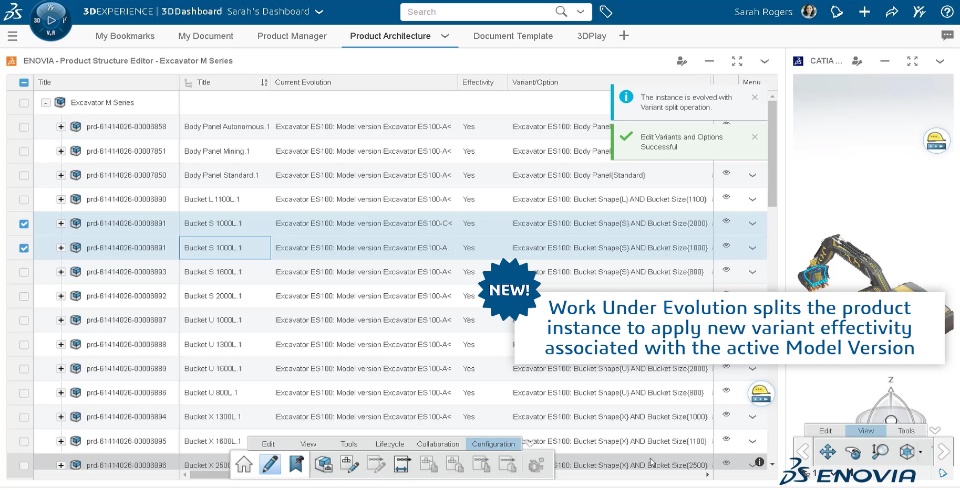Viewport: 960px width, 490px height.
Task: Click the hard-hat assistant icon in CATIA widget
Action: point(936,140)
